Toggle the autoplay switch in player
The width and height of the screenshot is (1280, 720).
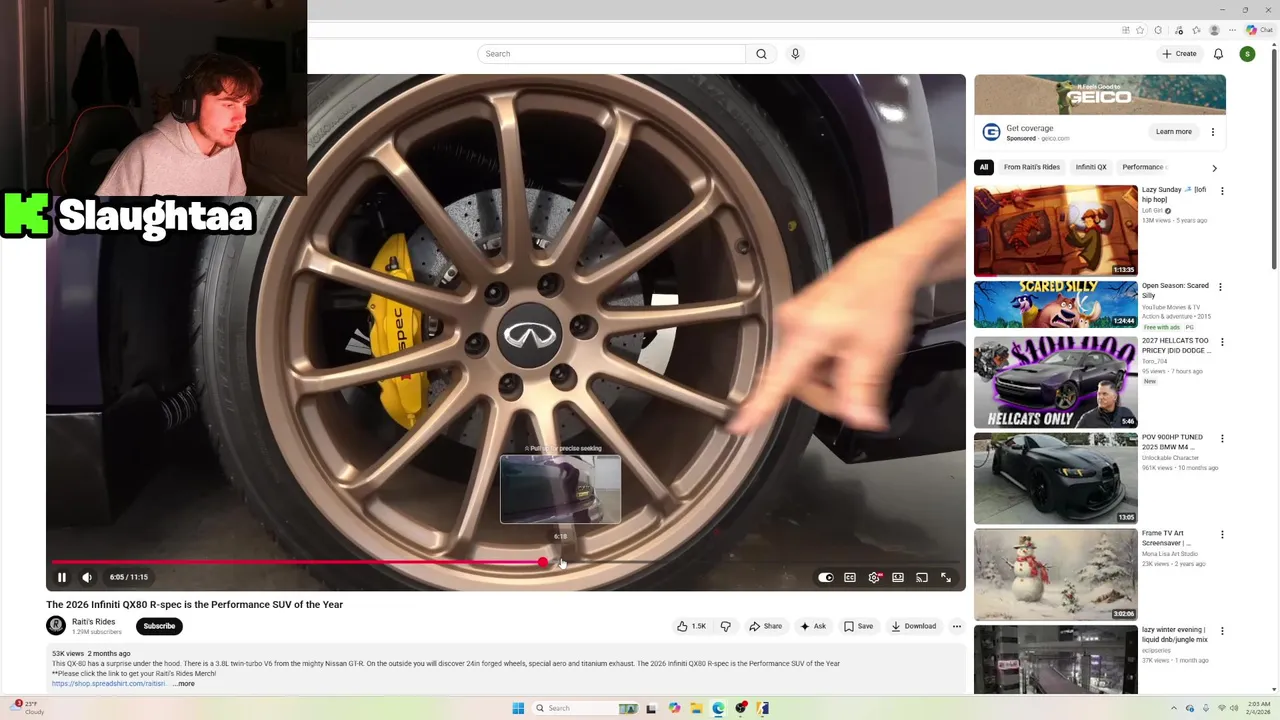(x=825, y=577)
